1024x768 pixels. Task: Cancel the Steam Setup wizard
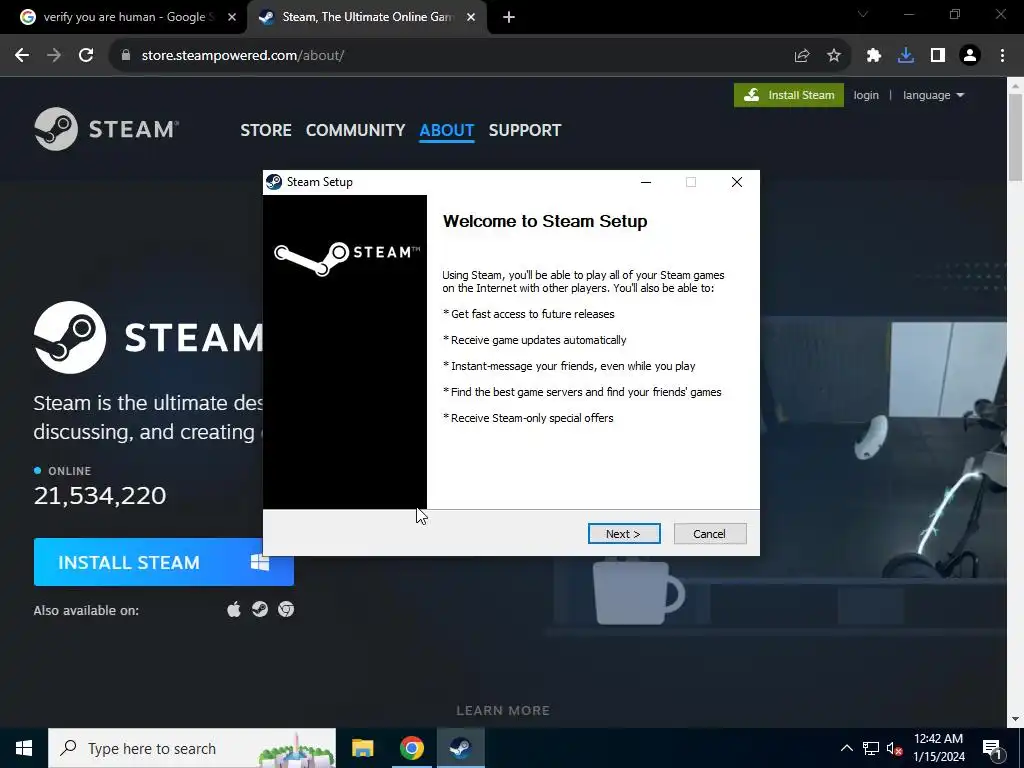pyautogui.click(x=709, y=534)
